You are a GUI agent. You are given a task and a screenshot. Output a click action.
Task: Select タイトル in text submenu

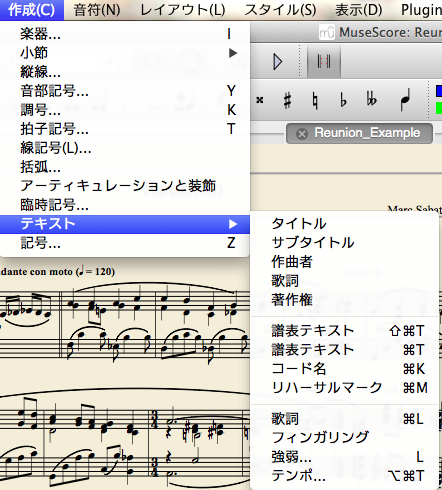[x=345, y=224]
